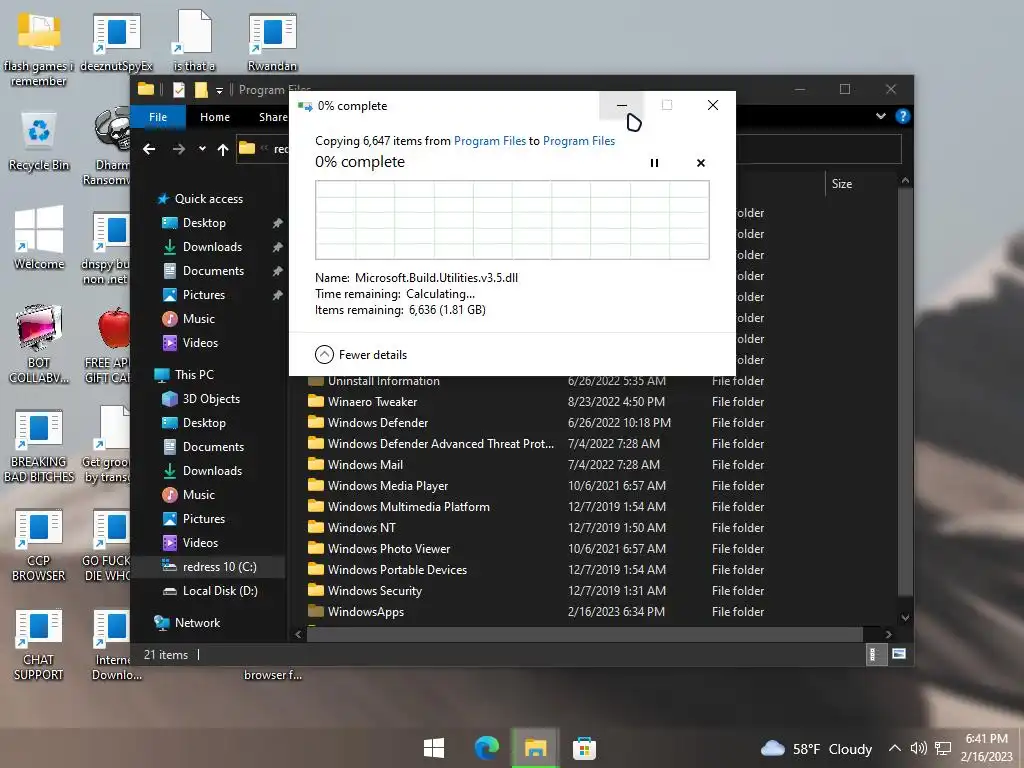
Task: Open the Windows Start menu
Action: pyautogui.click(x=434, y=748)
